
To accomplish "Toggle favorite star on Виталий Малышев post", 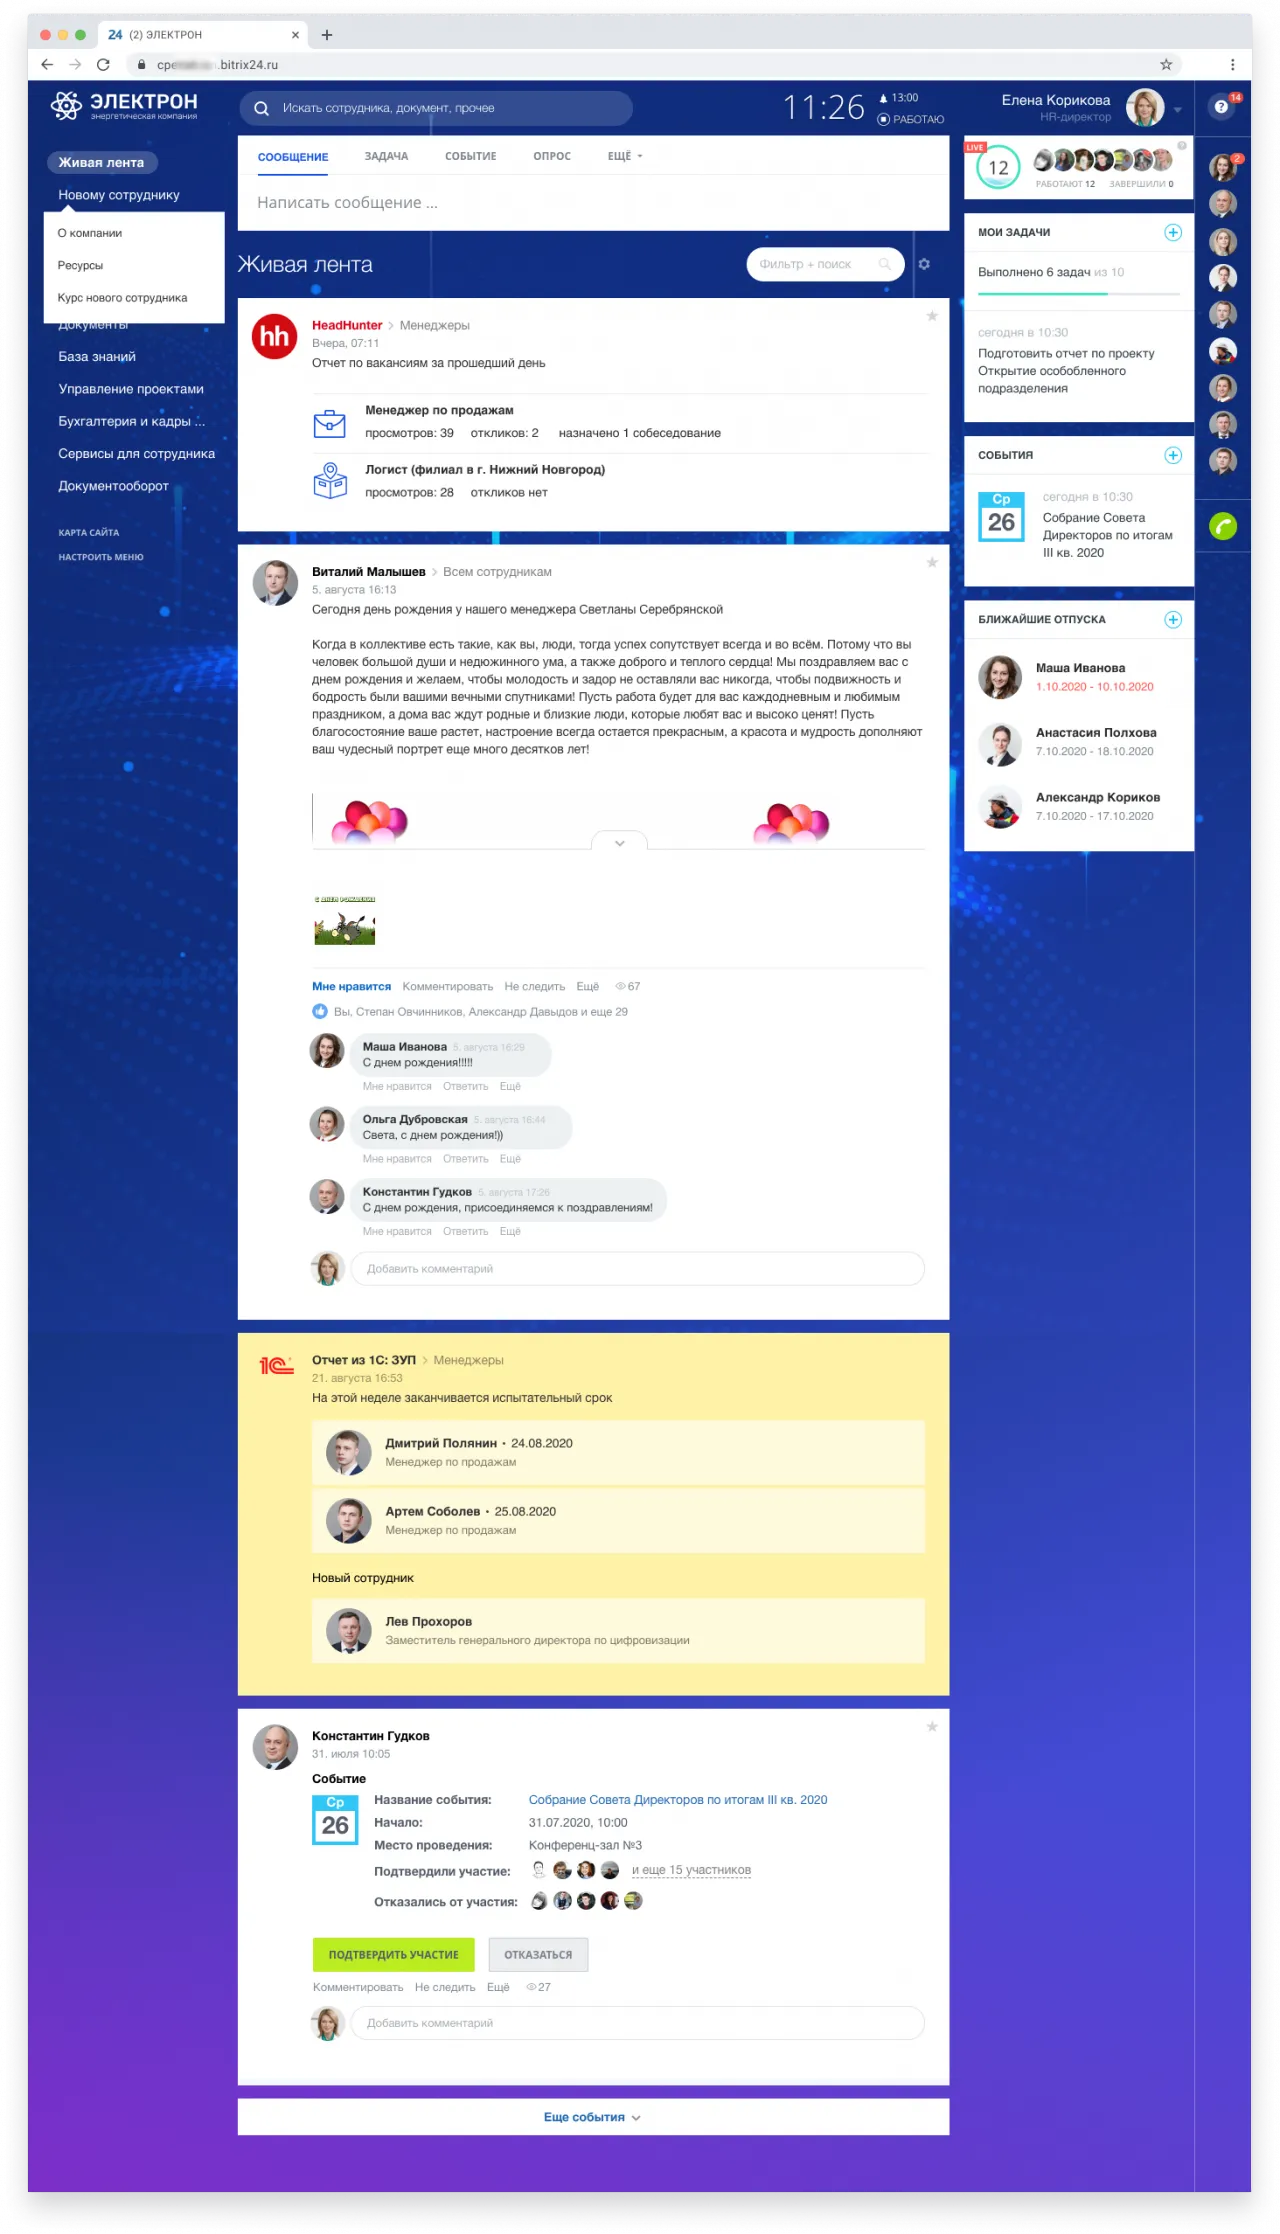I will tap(932, 562).
